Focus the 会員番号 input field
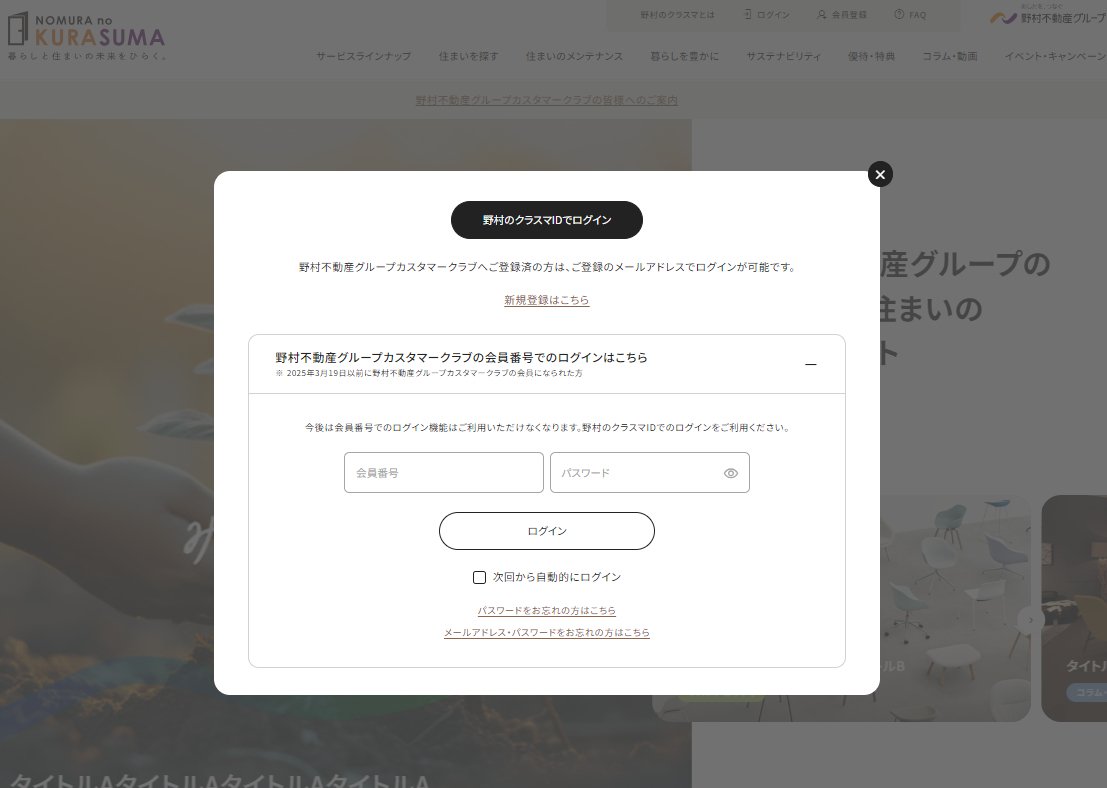 pyautogui.click(x=443, y=472)
